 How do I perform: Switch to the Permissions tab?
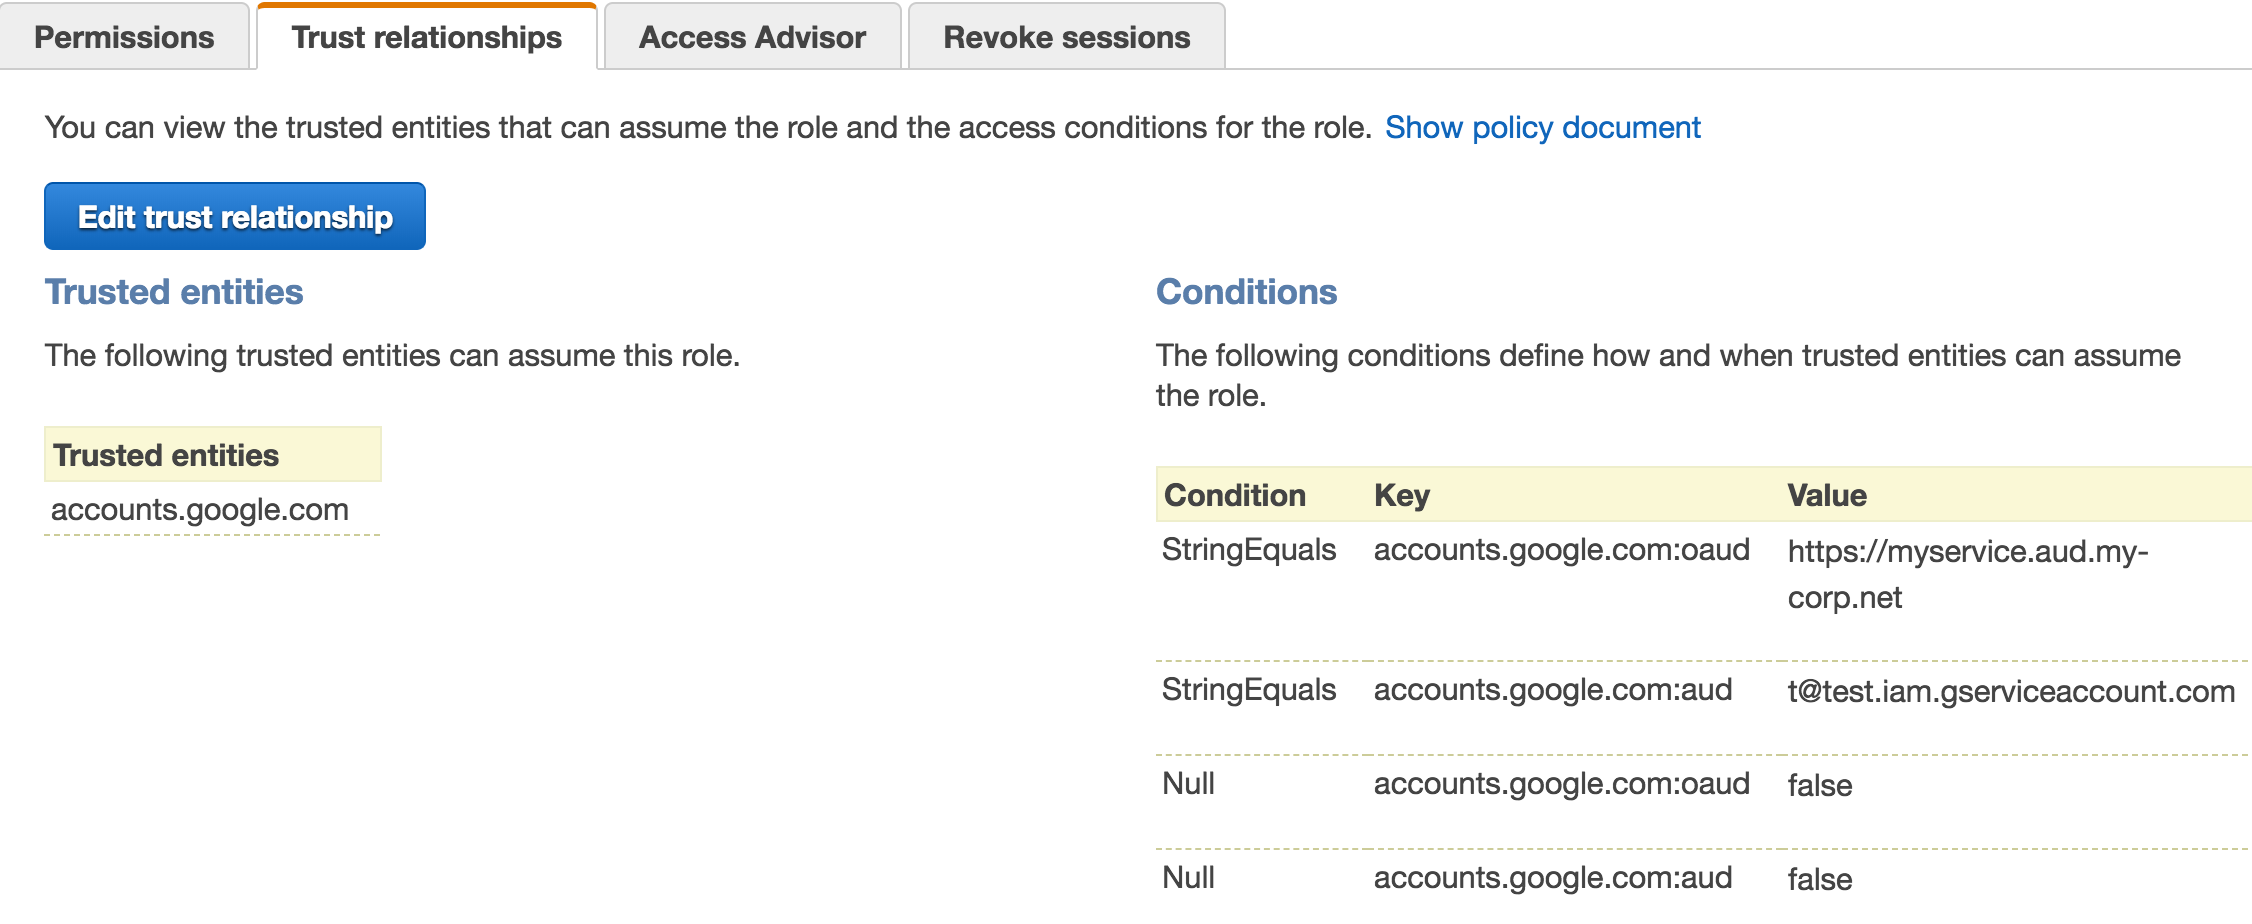tap(124, 37)
